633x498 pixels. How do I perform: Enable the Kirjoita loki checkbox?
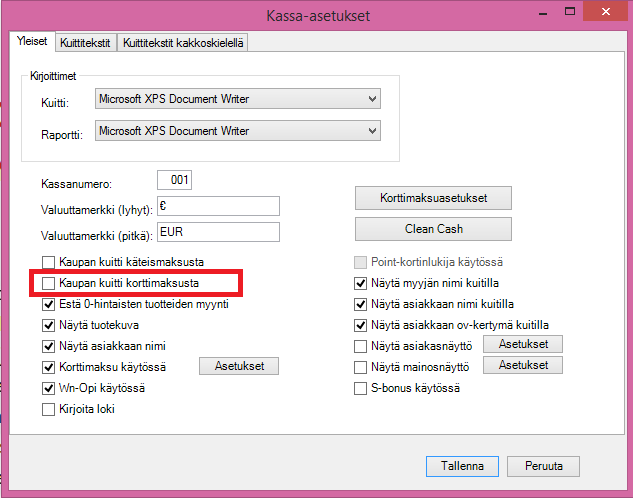[48, 409]
